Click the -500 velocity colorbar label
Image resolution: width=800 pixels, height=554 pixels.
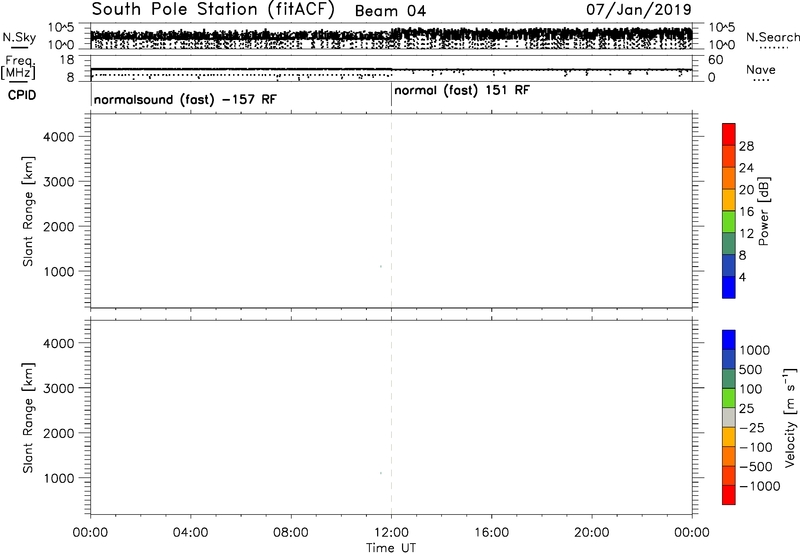[x=756, y=467]
